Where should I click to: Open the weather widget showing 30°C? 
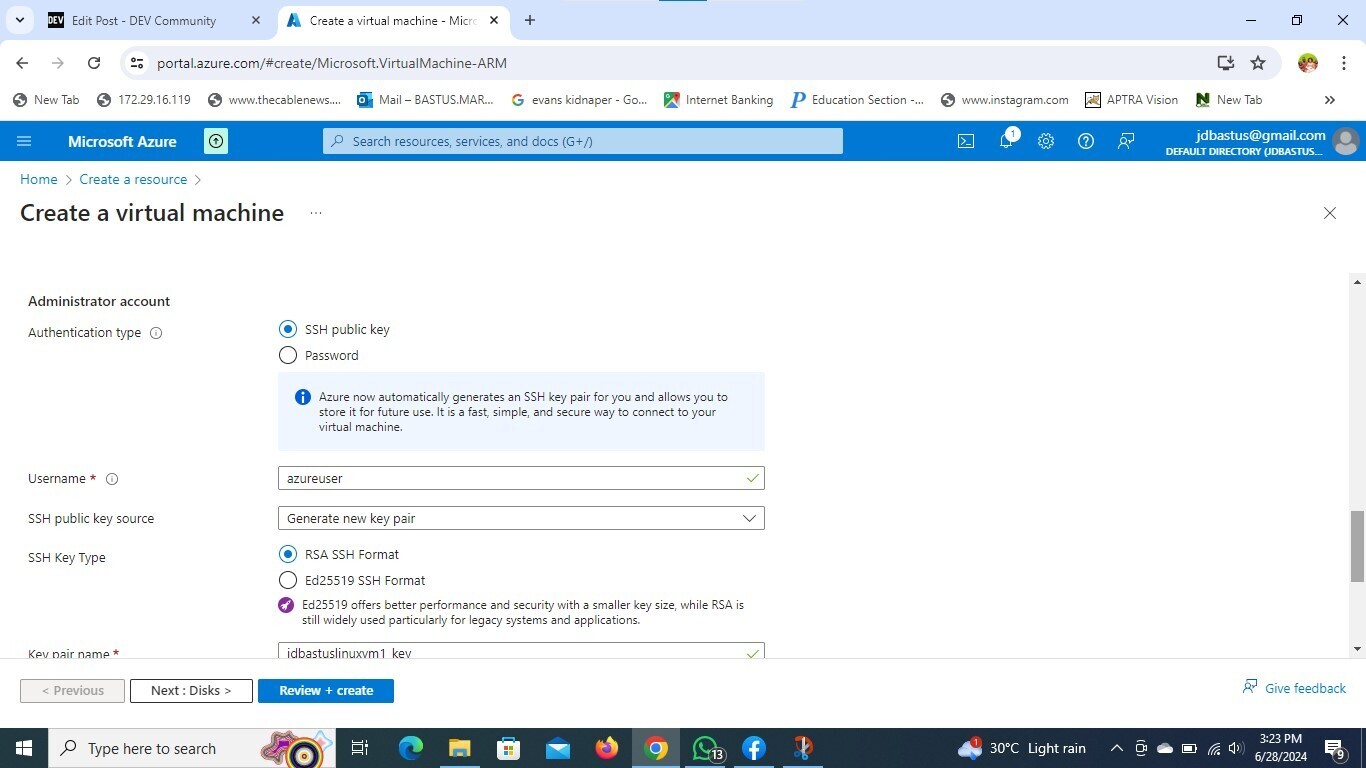tap(1021, 748)
